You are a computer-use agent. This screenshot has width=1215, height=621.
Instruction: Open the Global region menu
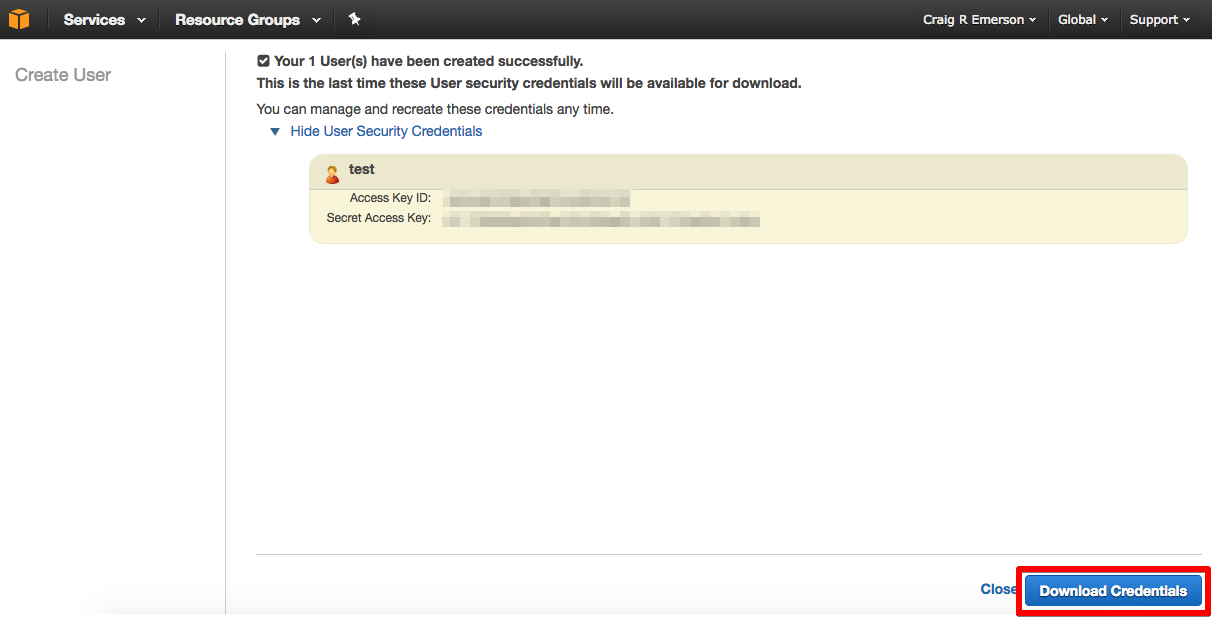tap(1083, 20)
